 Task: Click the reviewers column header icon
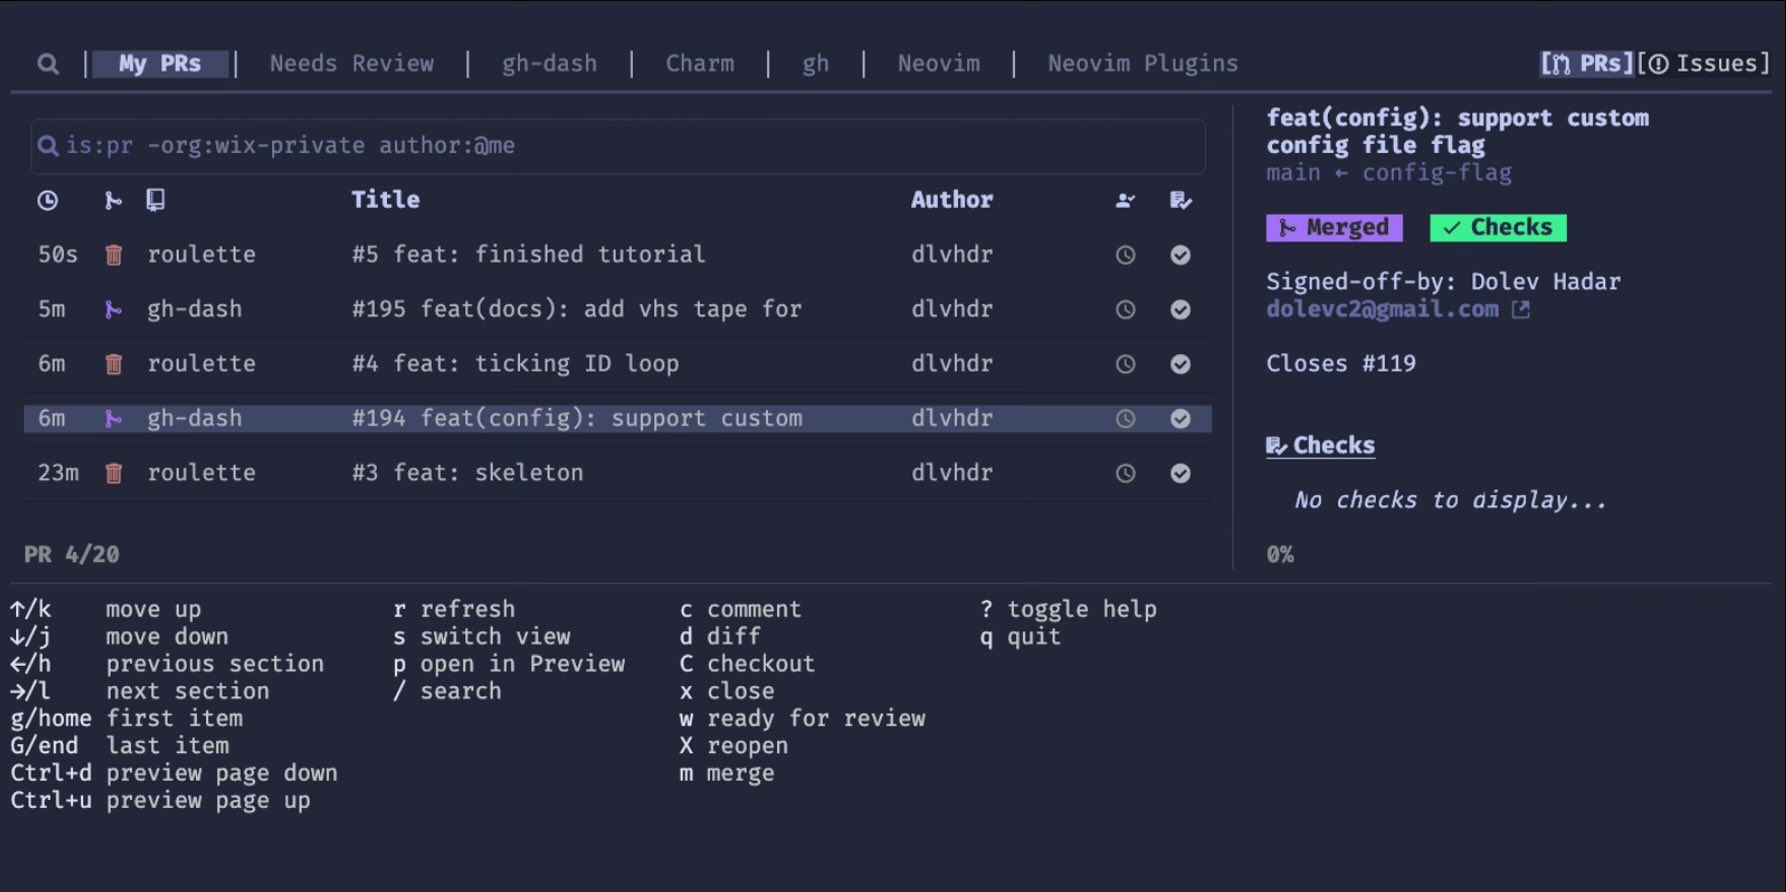click(1125, 200)
